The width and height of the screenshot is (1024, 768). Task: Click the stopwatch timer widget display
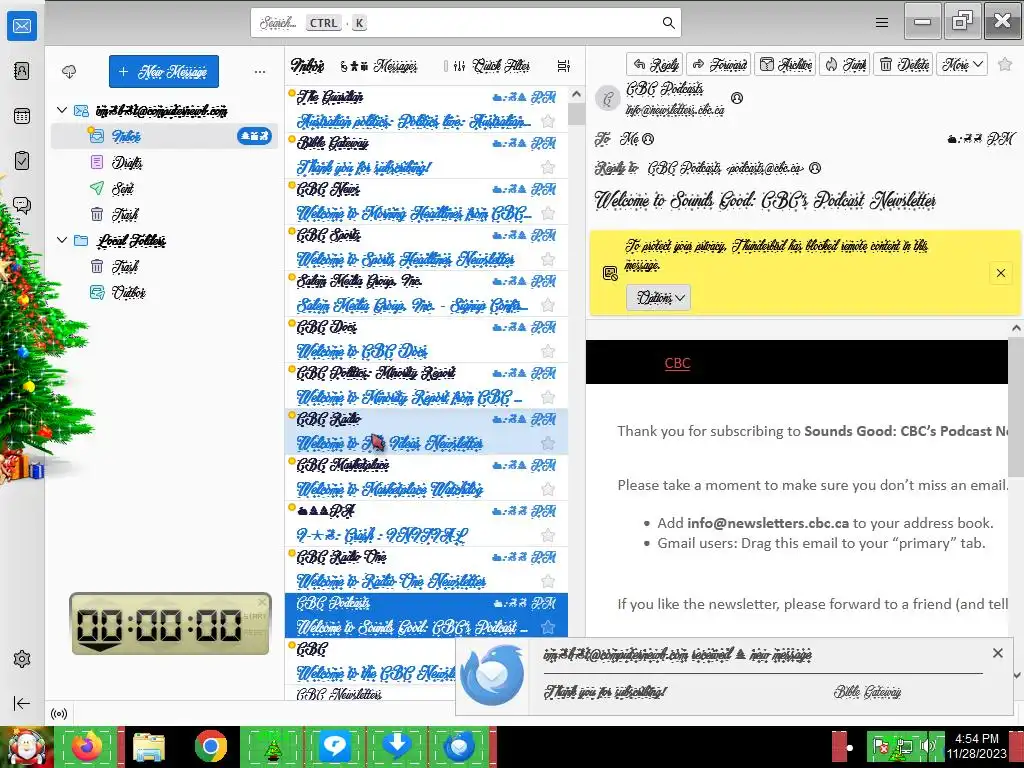pos(160,624)
